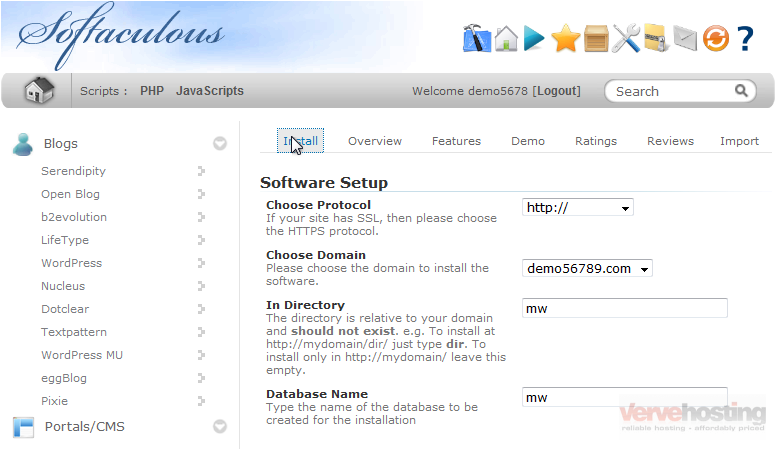The image size is (776, 450).
Task: Switch to the Features tab
Action: 456,141
